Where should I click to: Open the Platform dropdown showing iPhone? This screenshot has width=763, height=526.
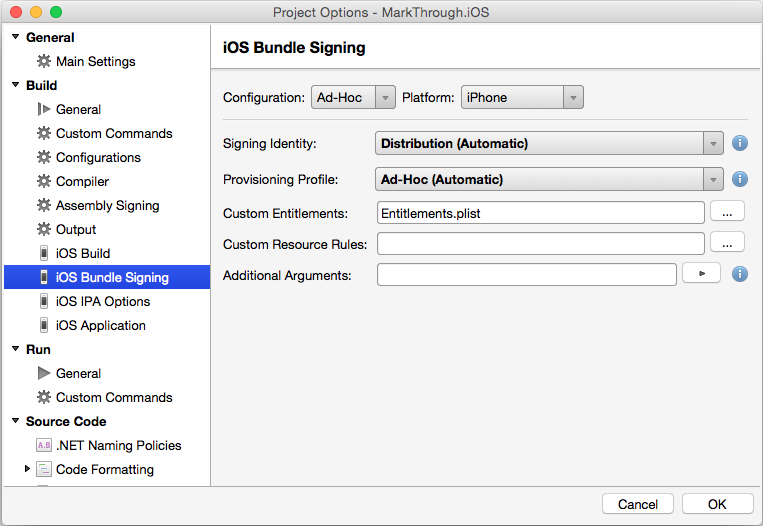521,97
